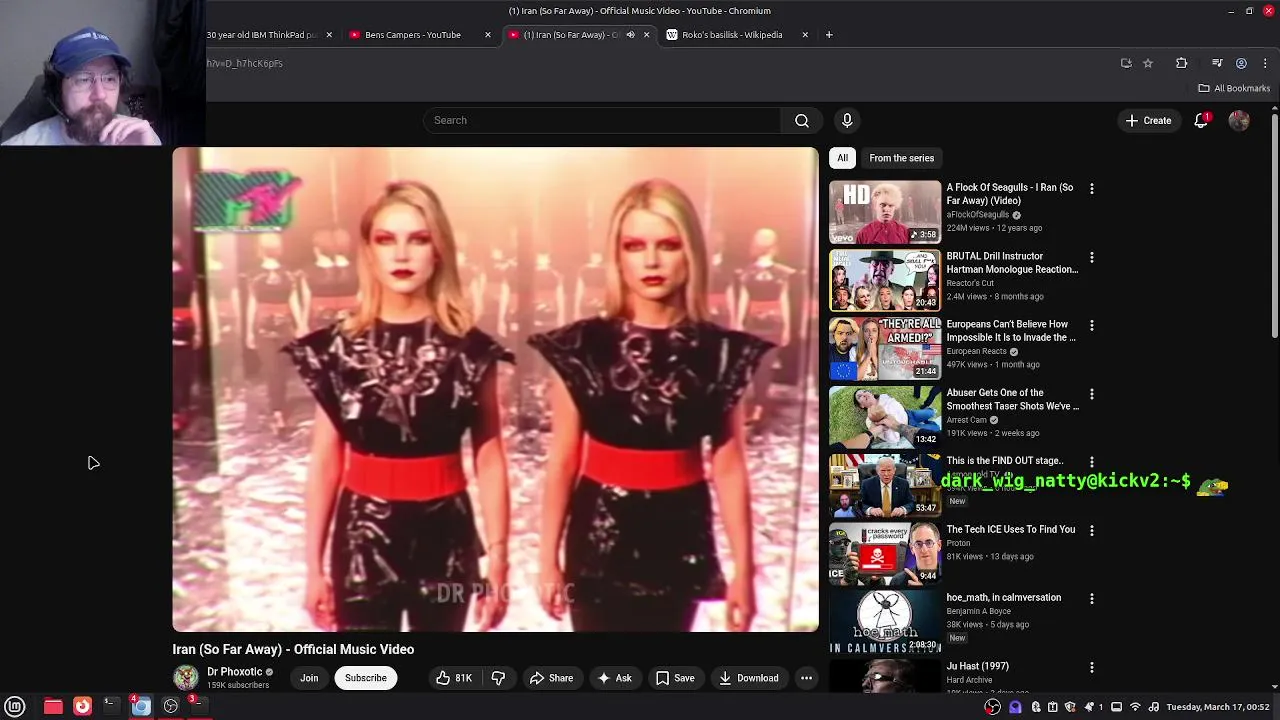Screen dimensions: 1280x720
Task: Click the notifications bell tray icon
Action: pos(1089,707)
